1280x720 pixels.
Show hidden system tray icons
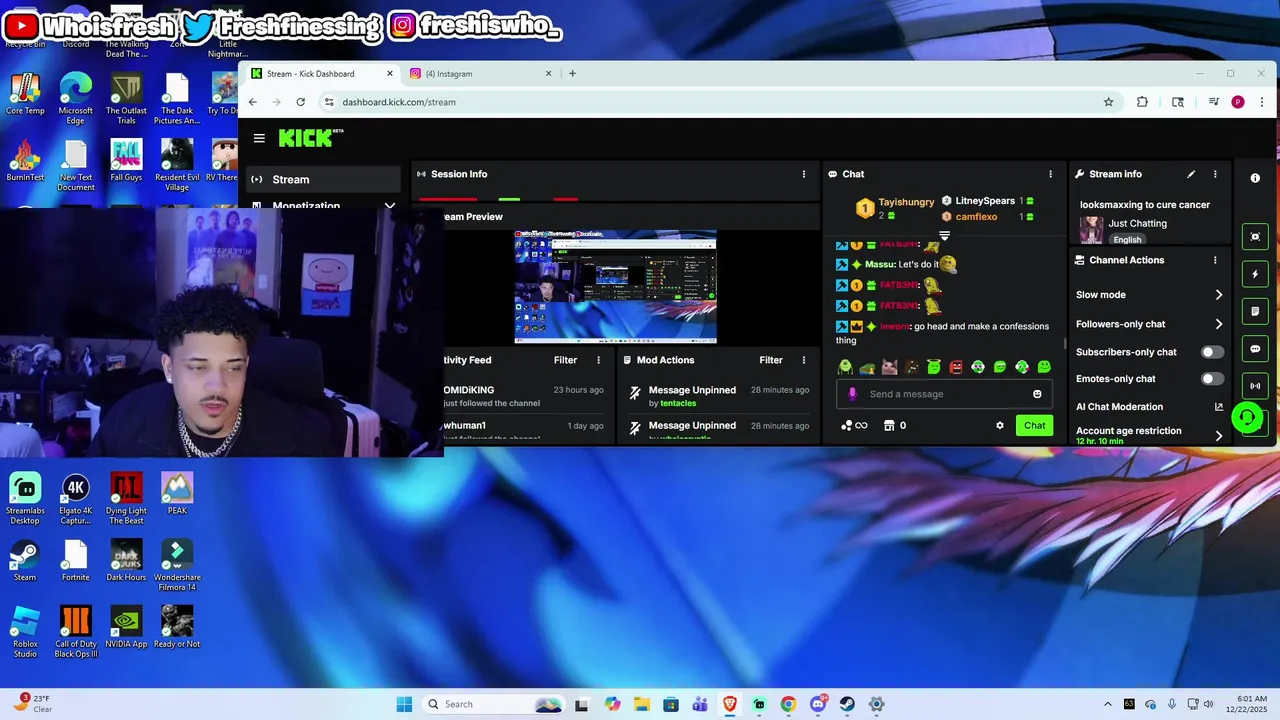click(1107, 704)
